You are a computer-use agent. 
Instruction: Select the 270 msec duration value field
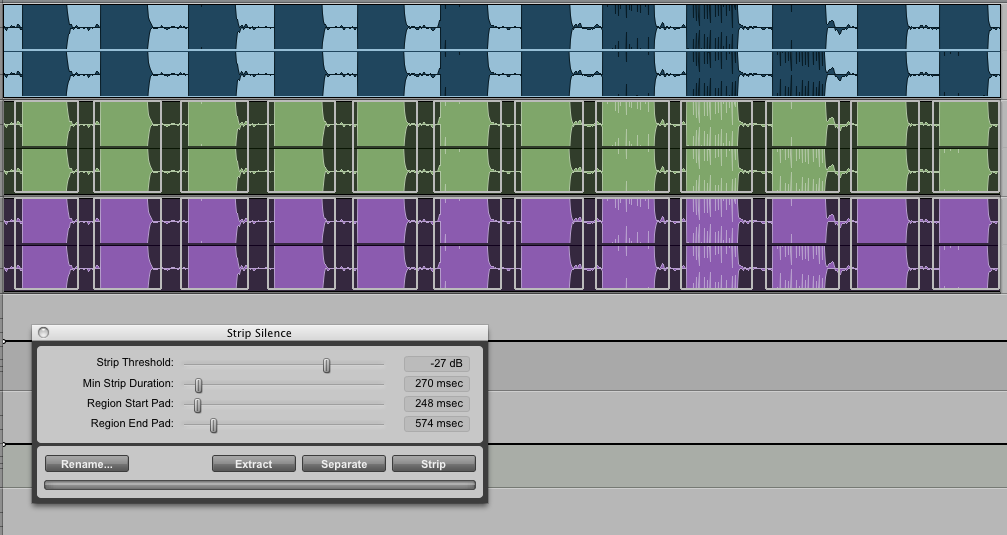coord(437,383)
